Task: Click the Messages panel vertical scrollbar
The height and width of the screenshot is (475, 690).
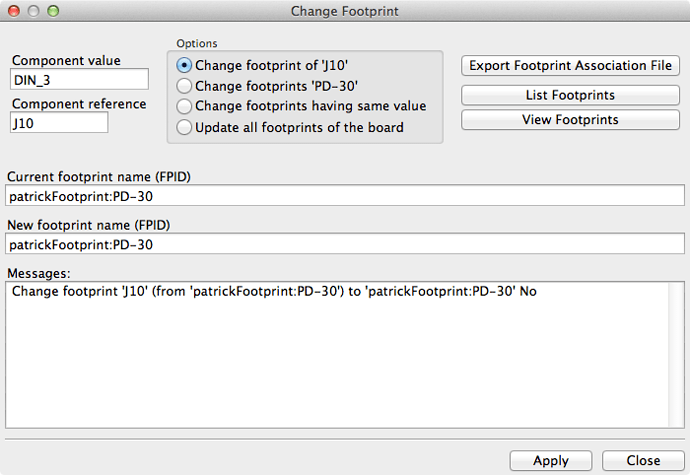Action: (x=676, y=355)
